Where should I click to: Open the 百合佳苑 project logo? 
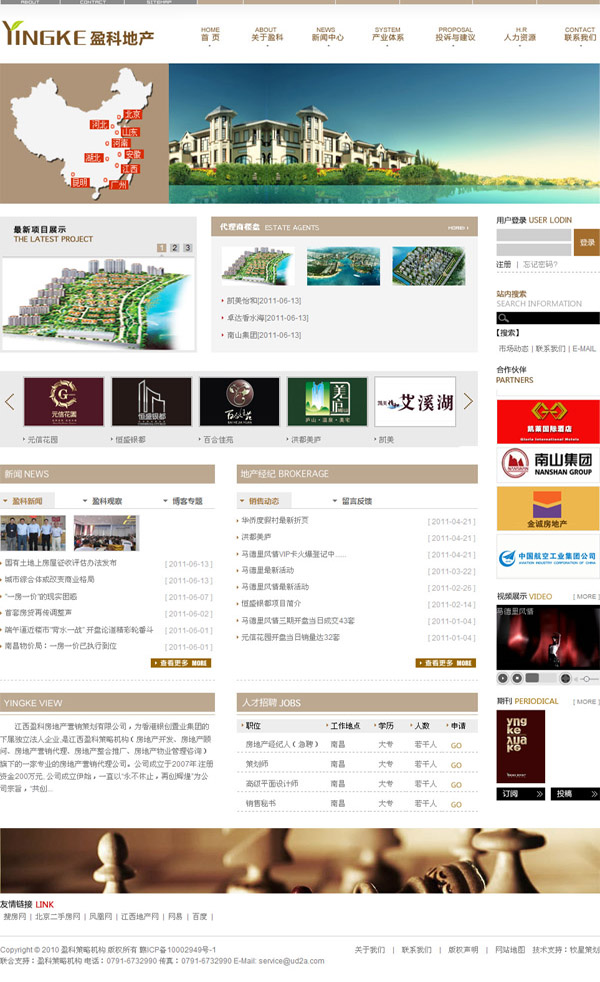pos(239,401)
